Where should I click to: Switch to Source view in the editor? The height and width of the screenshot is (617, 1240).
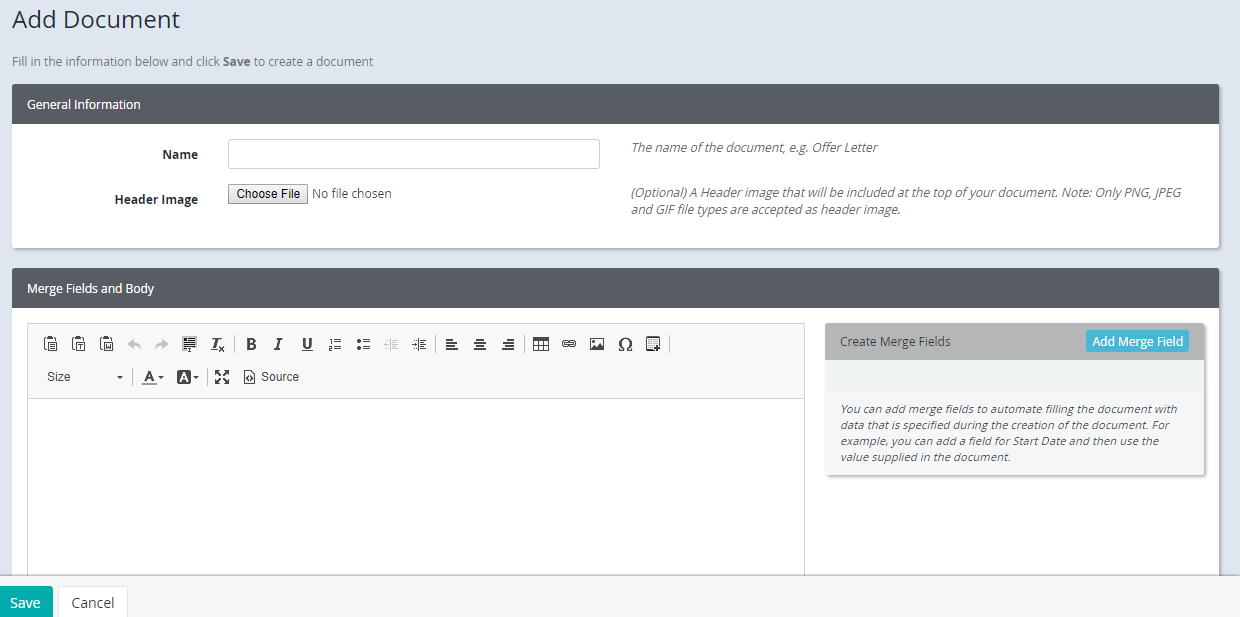(x=270, y=377)
